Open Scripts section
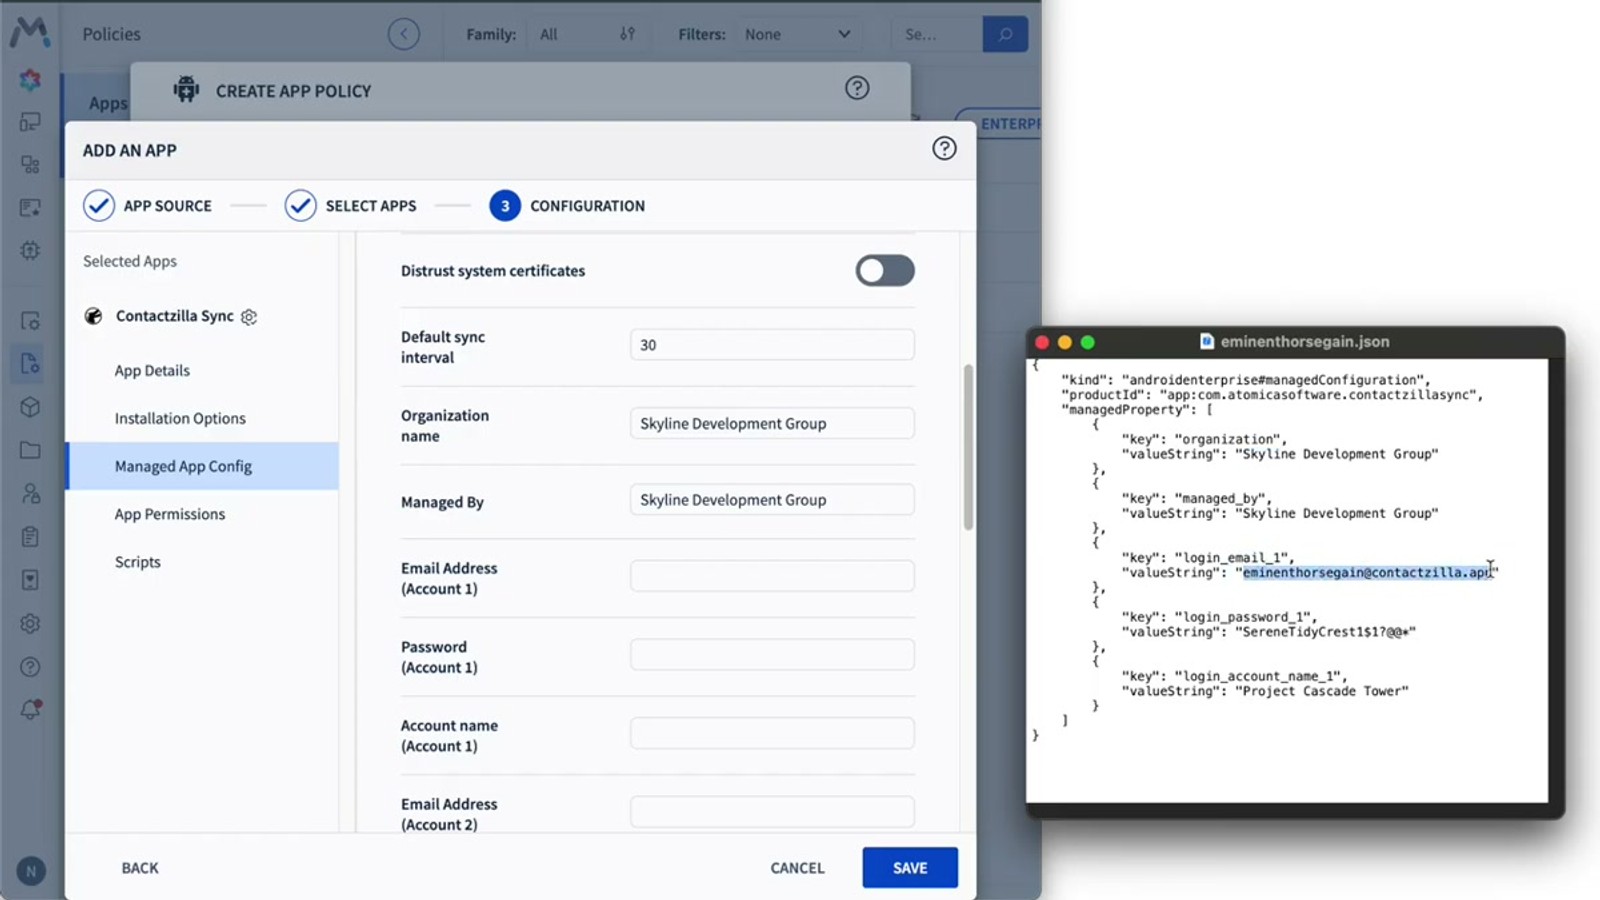The image size is (1600, 900). pos(138,562)
